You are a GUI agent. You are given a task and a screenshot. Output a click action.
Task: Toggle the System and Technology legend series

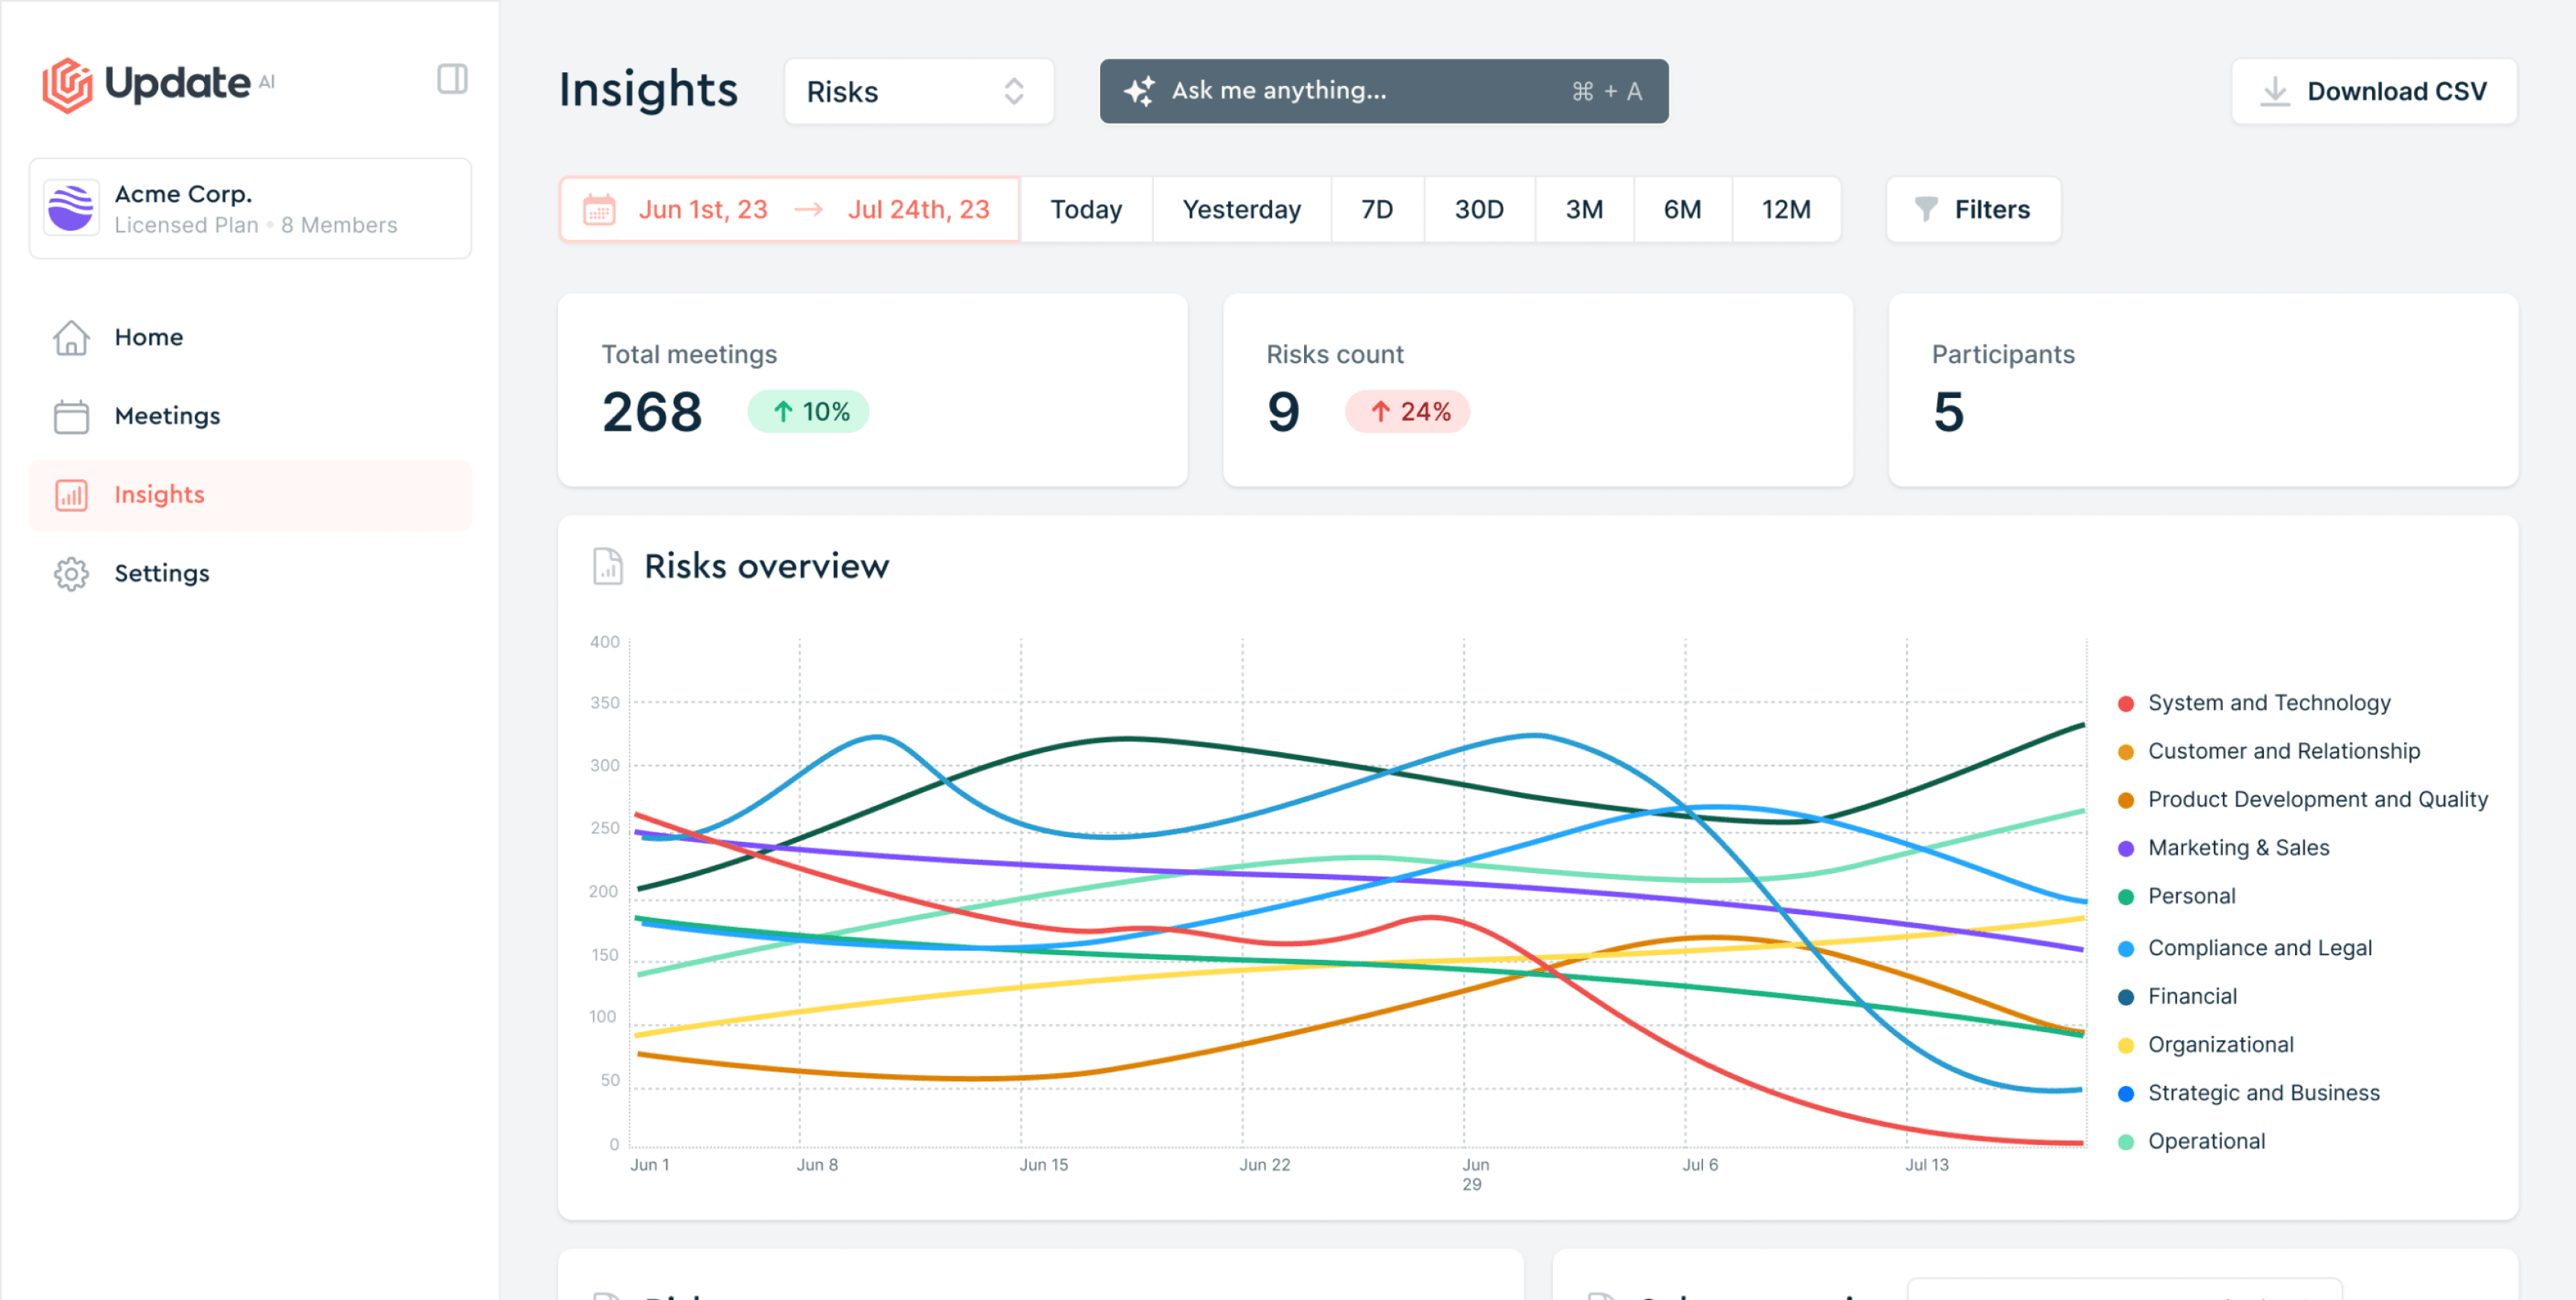click(x=2268, y=703)
